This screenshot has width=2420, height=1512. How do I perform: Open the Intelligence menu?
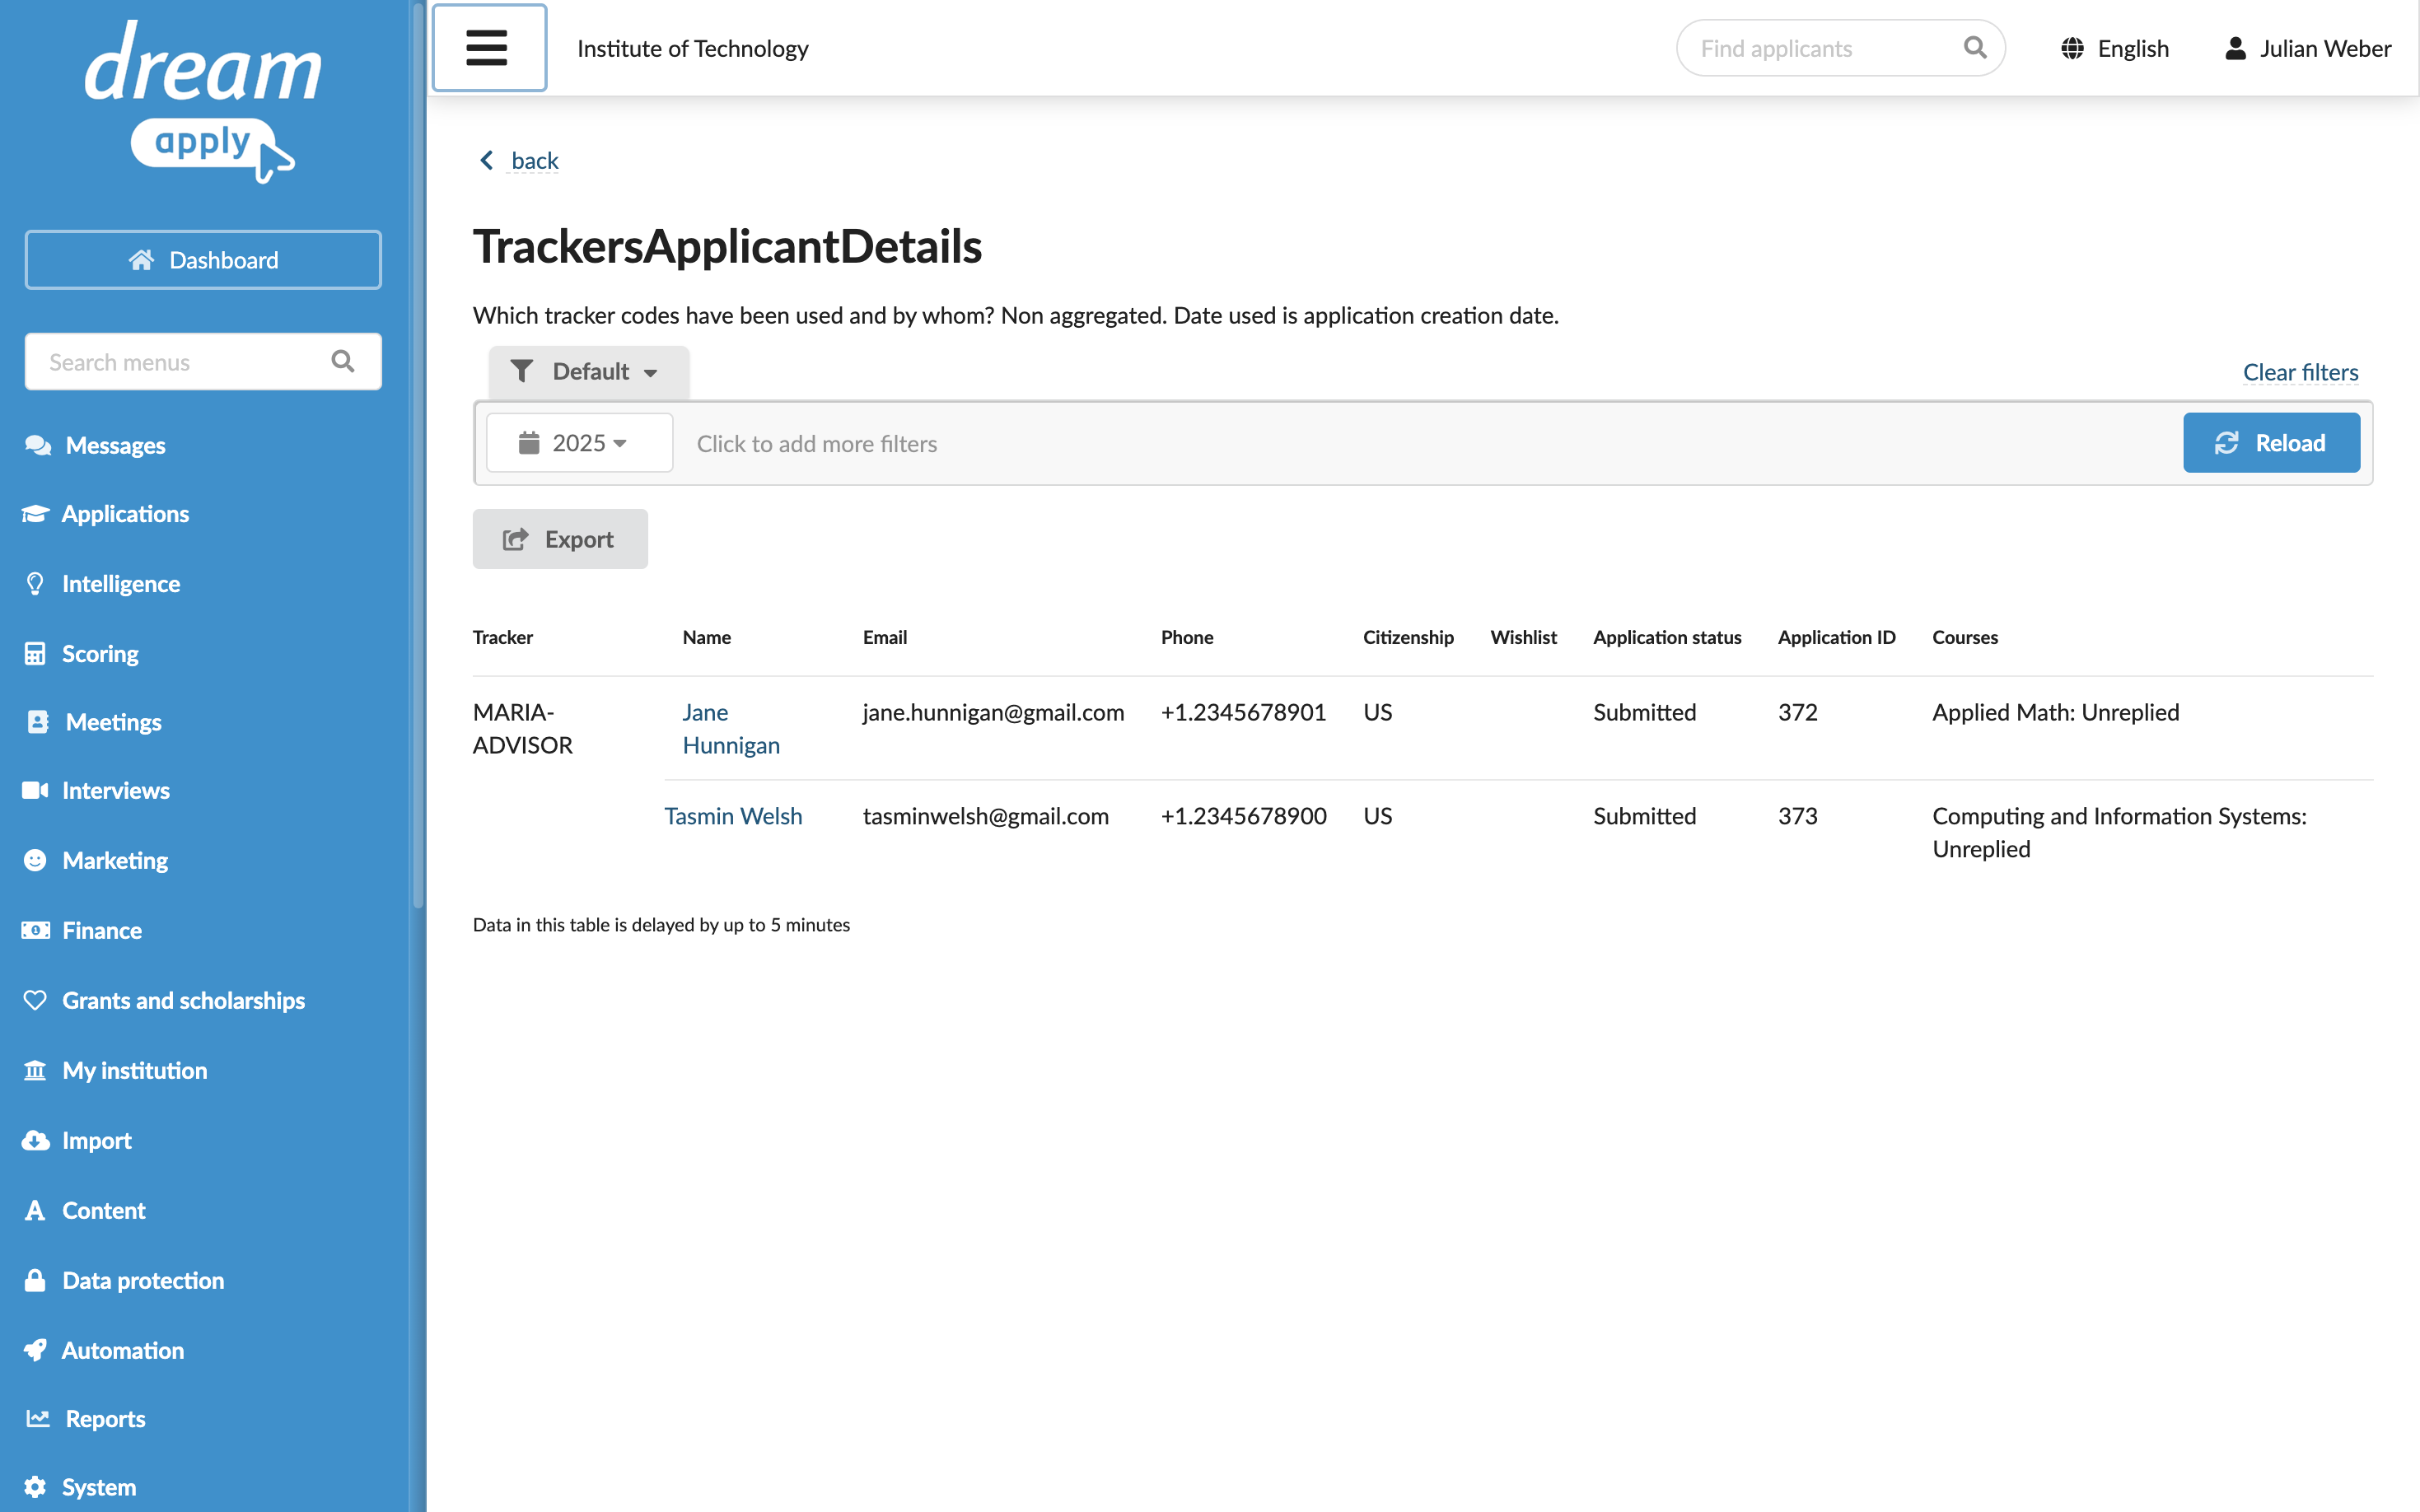click(x=121, y=583)
